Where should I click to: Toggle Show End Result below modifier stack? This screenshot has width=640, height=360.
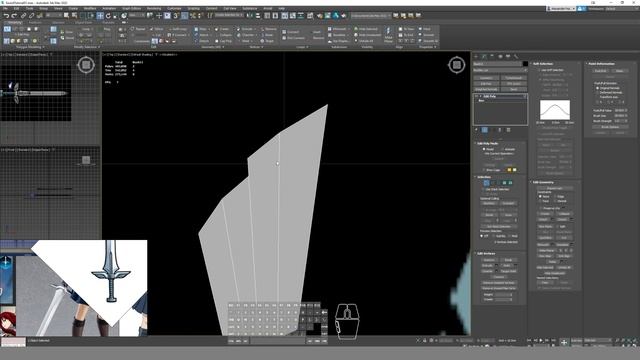[x=484, y=130]
